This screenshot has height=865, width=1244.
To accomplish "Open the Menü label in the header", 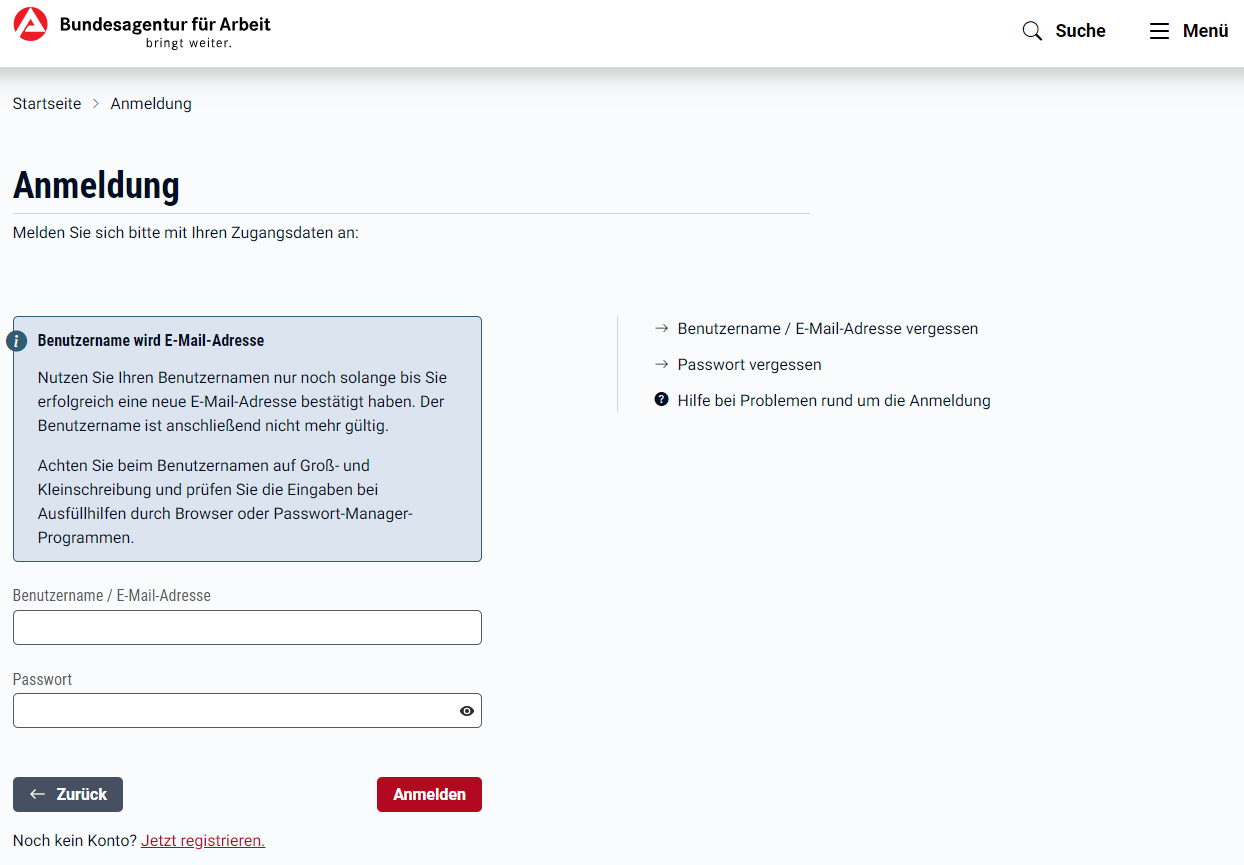I will click(x=1205, y=31).
